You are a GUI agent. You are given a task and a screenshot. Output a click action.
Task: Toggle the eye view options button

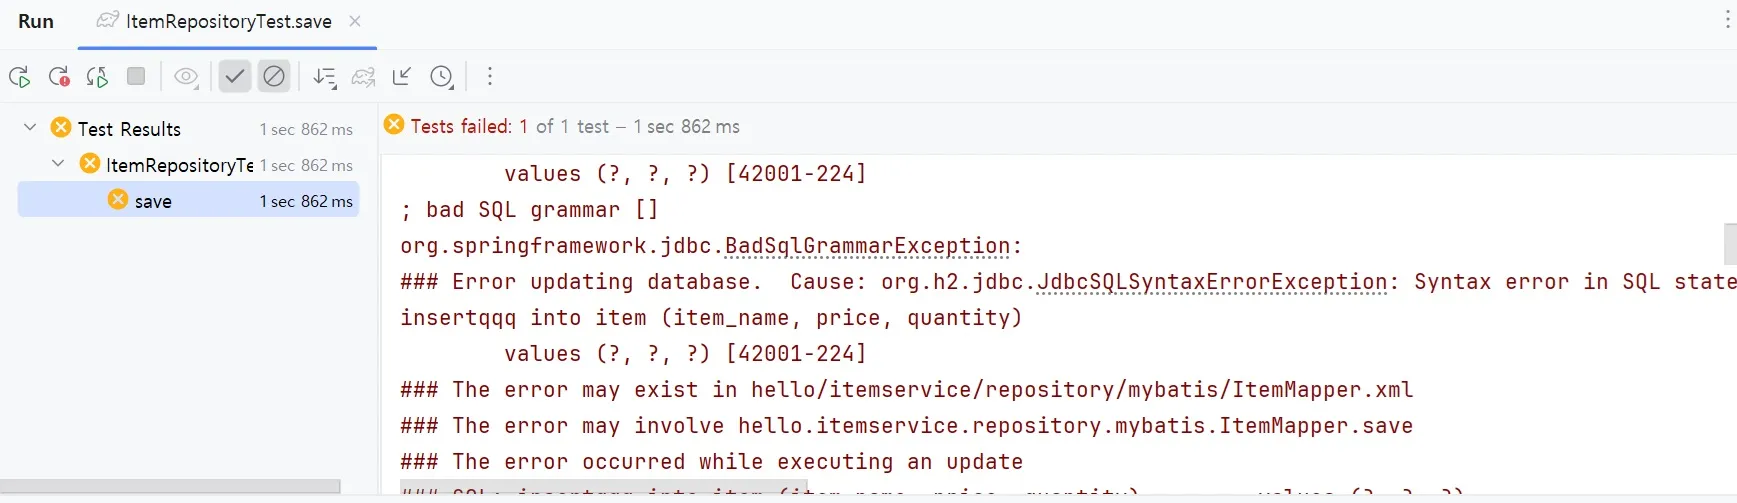pos(186,77)
